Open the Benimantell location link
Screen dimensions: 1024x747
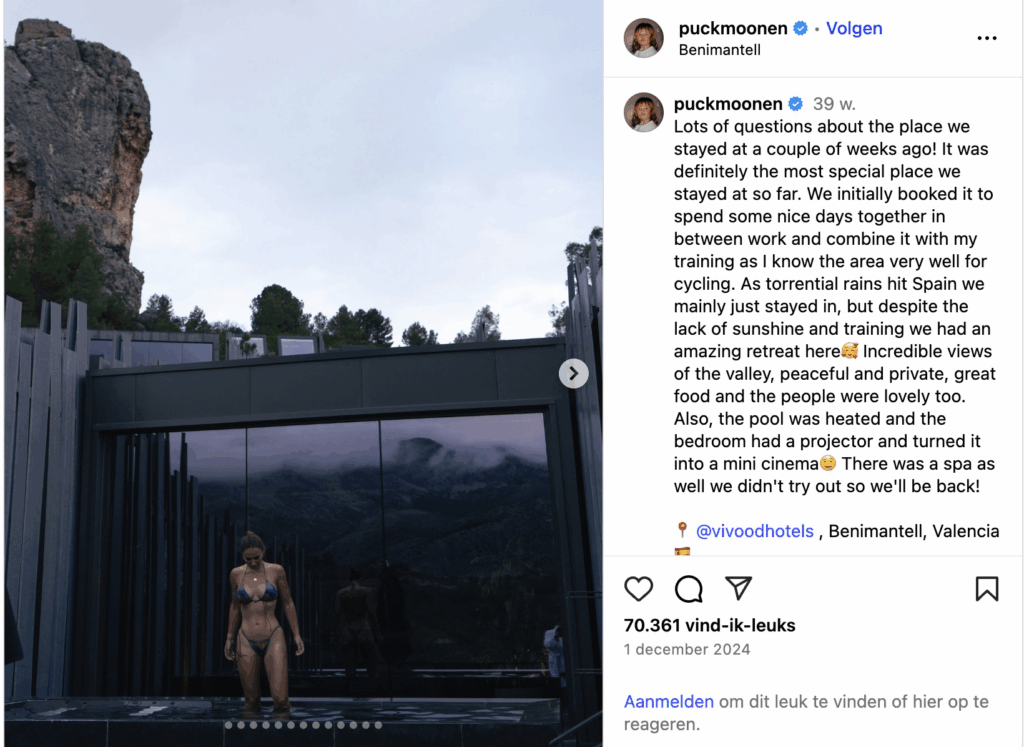[x=720, y=50]
